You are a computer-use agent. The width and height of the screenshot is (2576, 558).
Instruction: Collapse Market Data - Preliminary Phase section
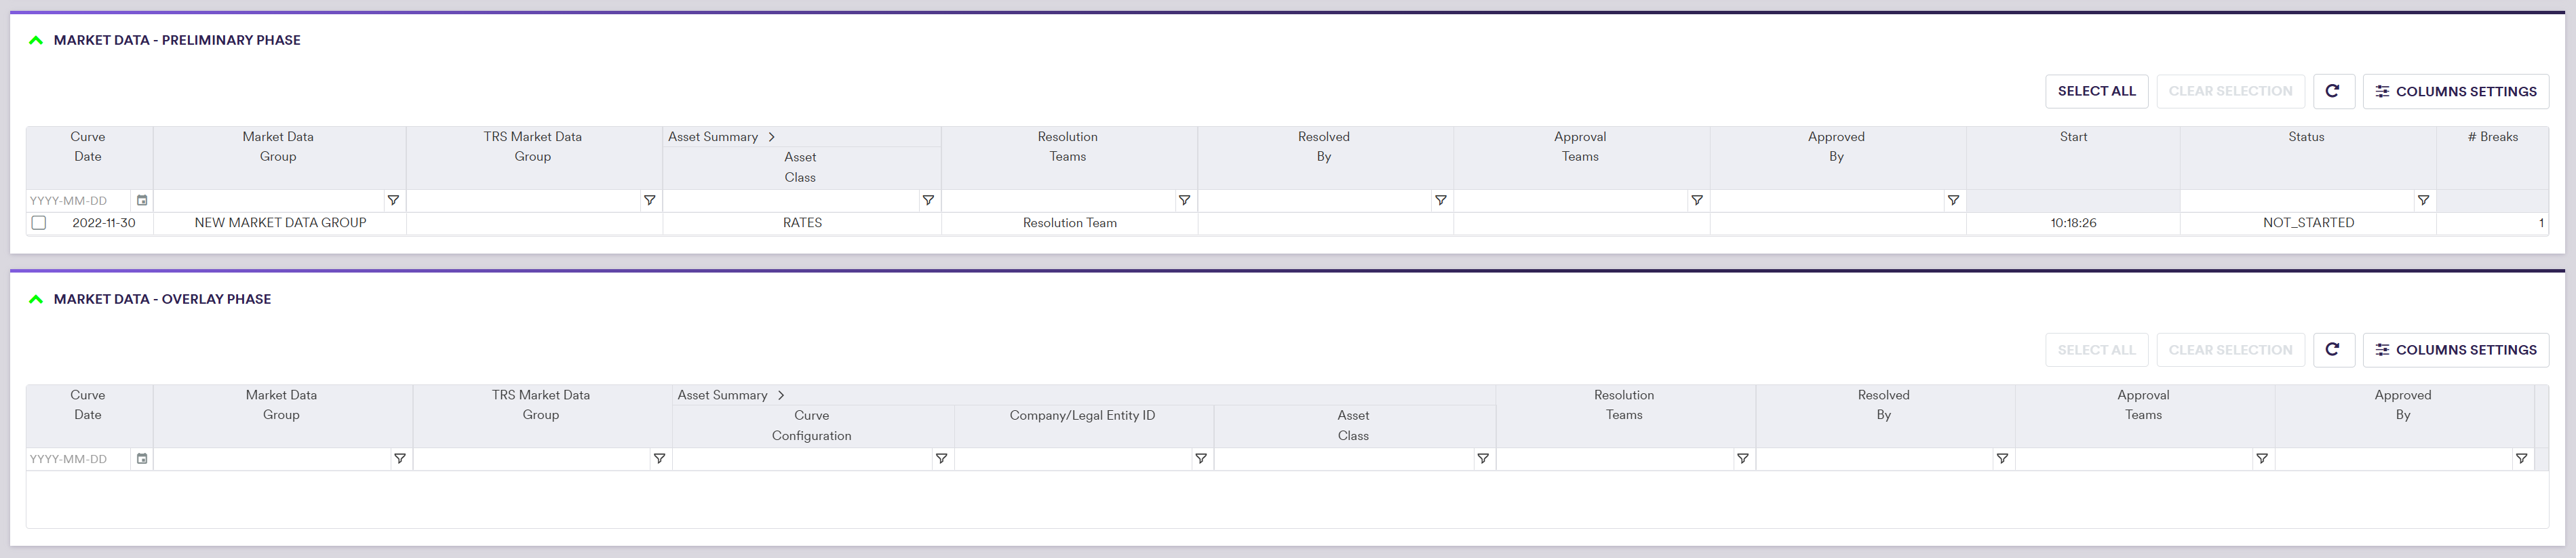[x=36, y=41]
